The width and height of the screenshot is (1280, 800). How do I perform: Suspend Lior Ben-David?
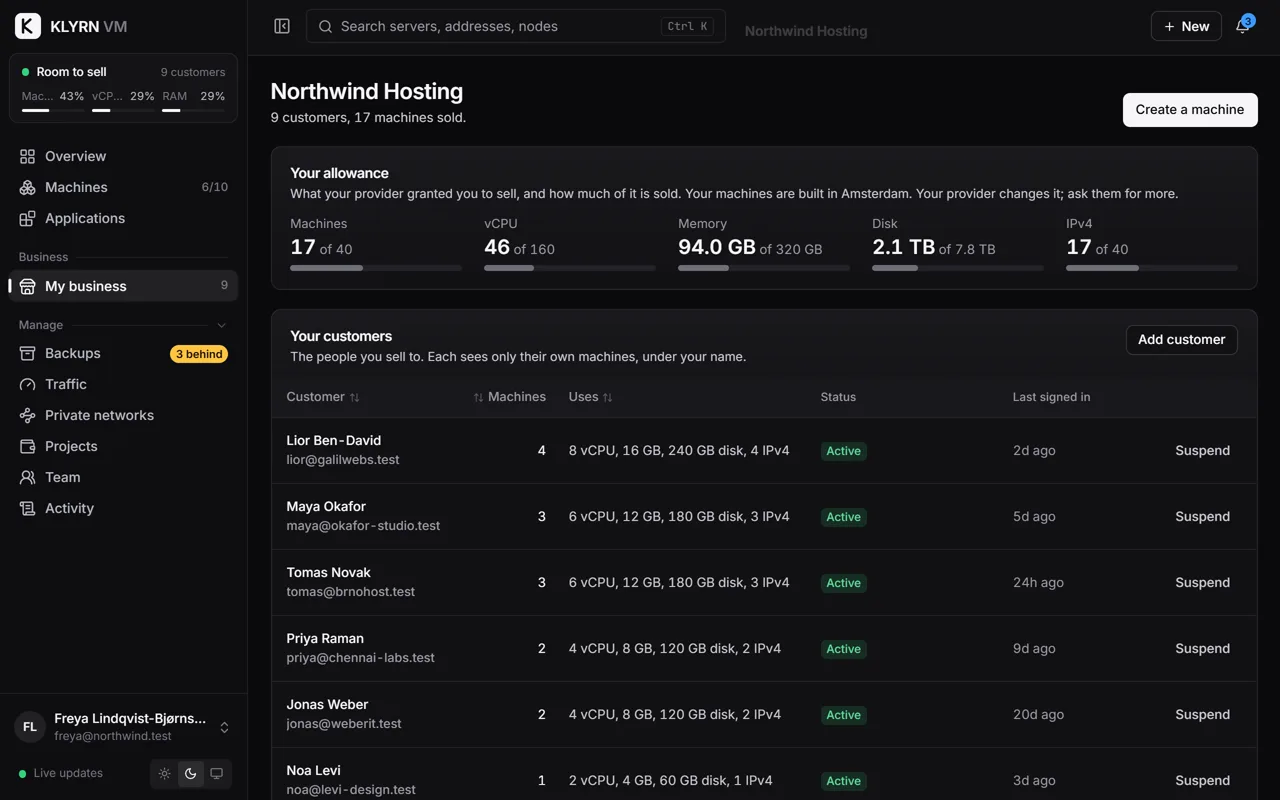(1202, 451)
